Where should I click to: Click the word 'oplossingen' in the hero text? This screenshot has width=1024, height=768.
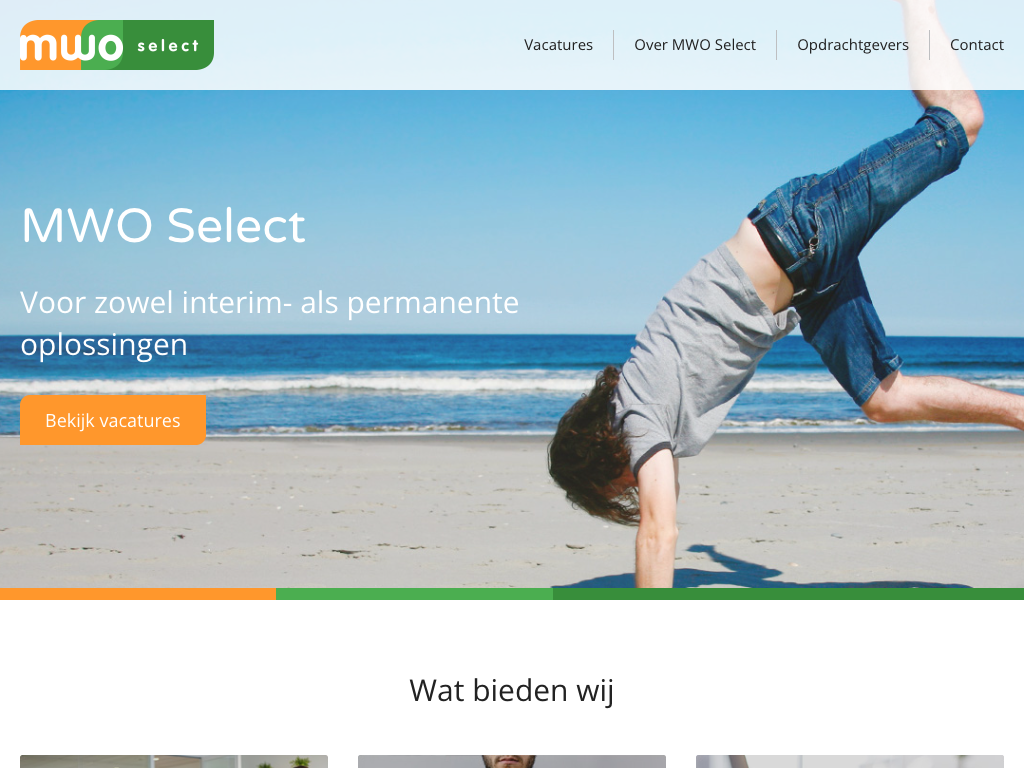104,345
